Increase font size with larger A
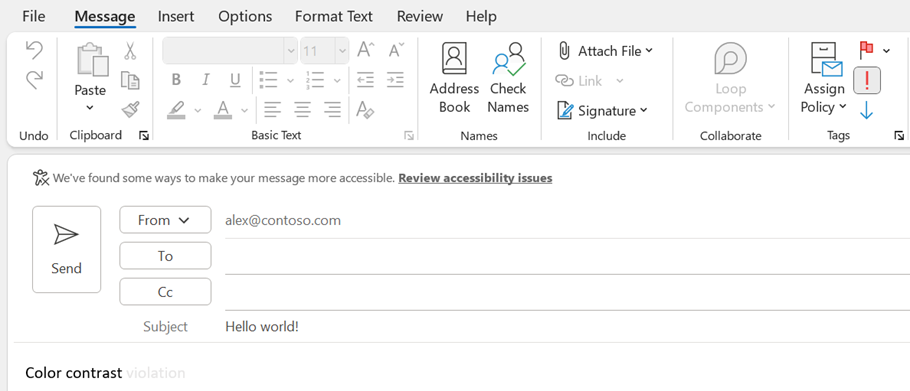Screen dimensions: 910x391 pyautogui.click(x=366, y=50)
